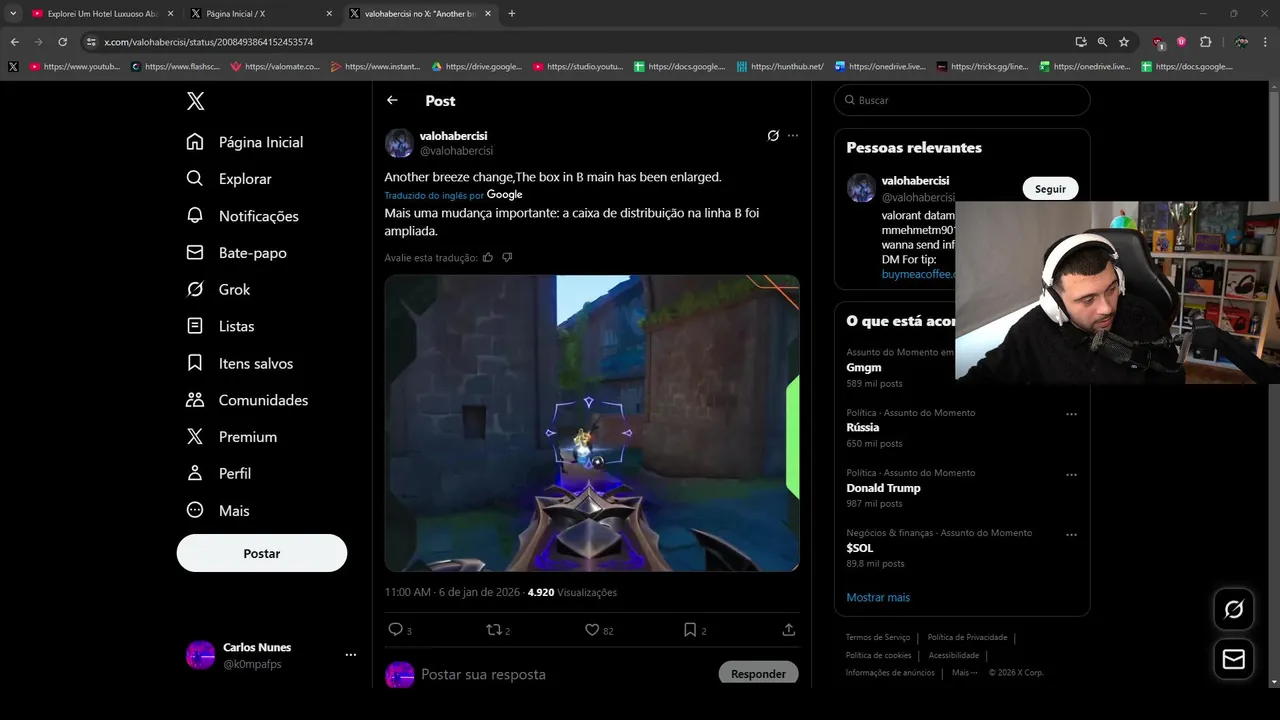1280x720 pixels.
Task: Open Política de Privacidade link
Action: 967,637
